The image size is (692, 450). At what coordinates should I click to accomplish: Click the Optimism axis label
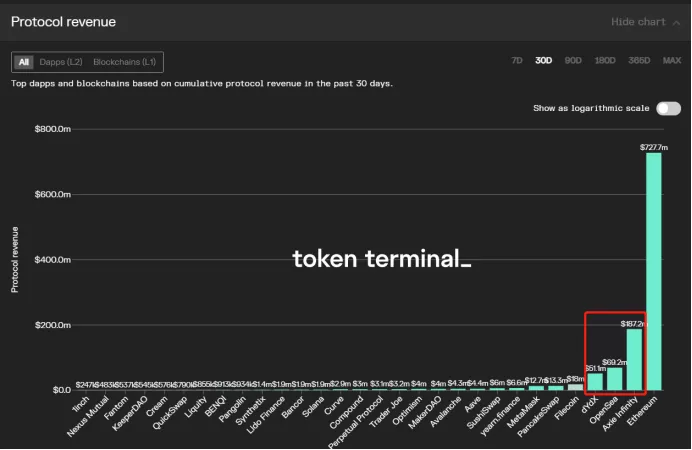click(x=407, y=411)
